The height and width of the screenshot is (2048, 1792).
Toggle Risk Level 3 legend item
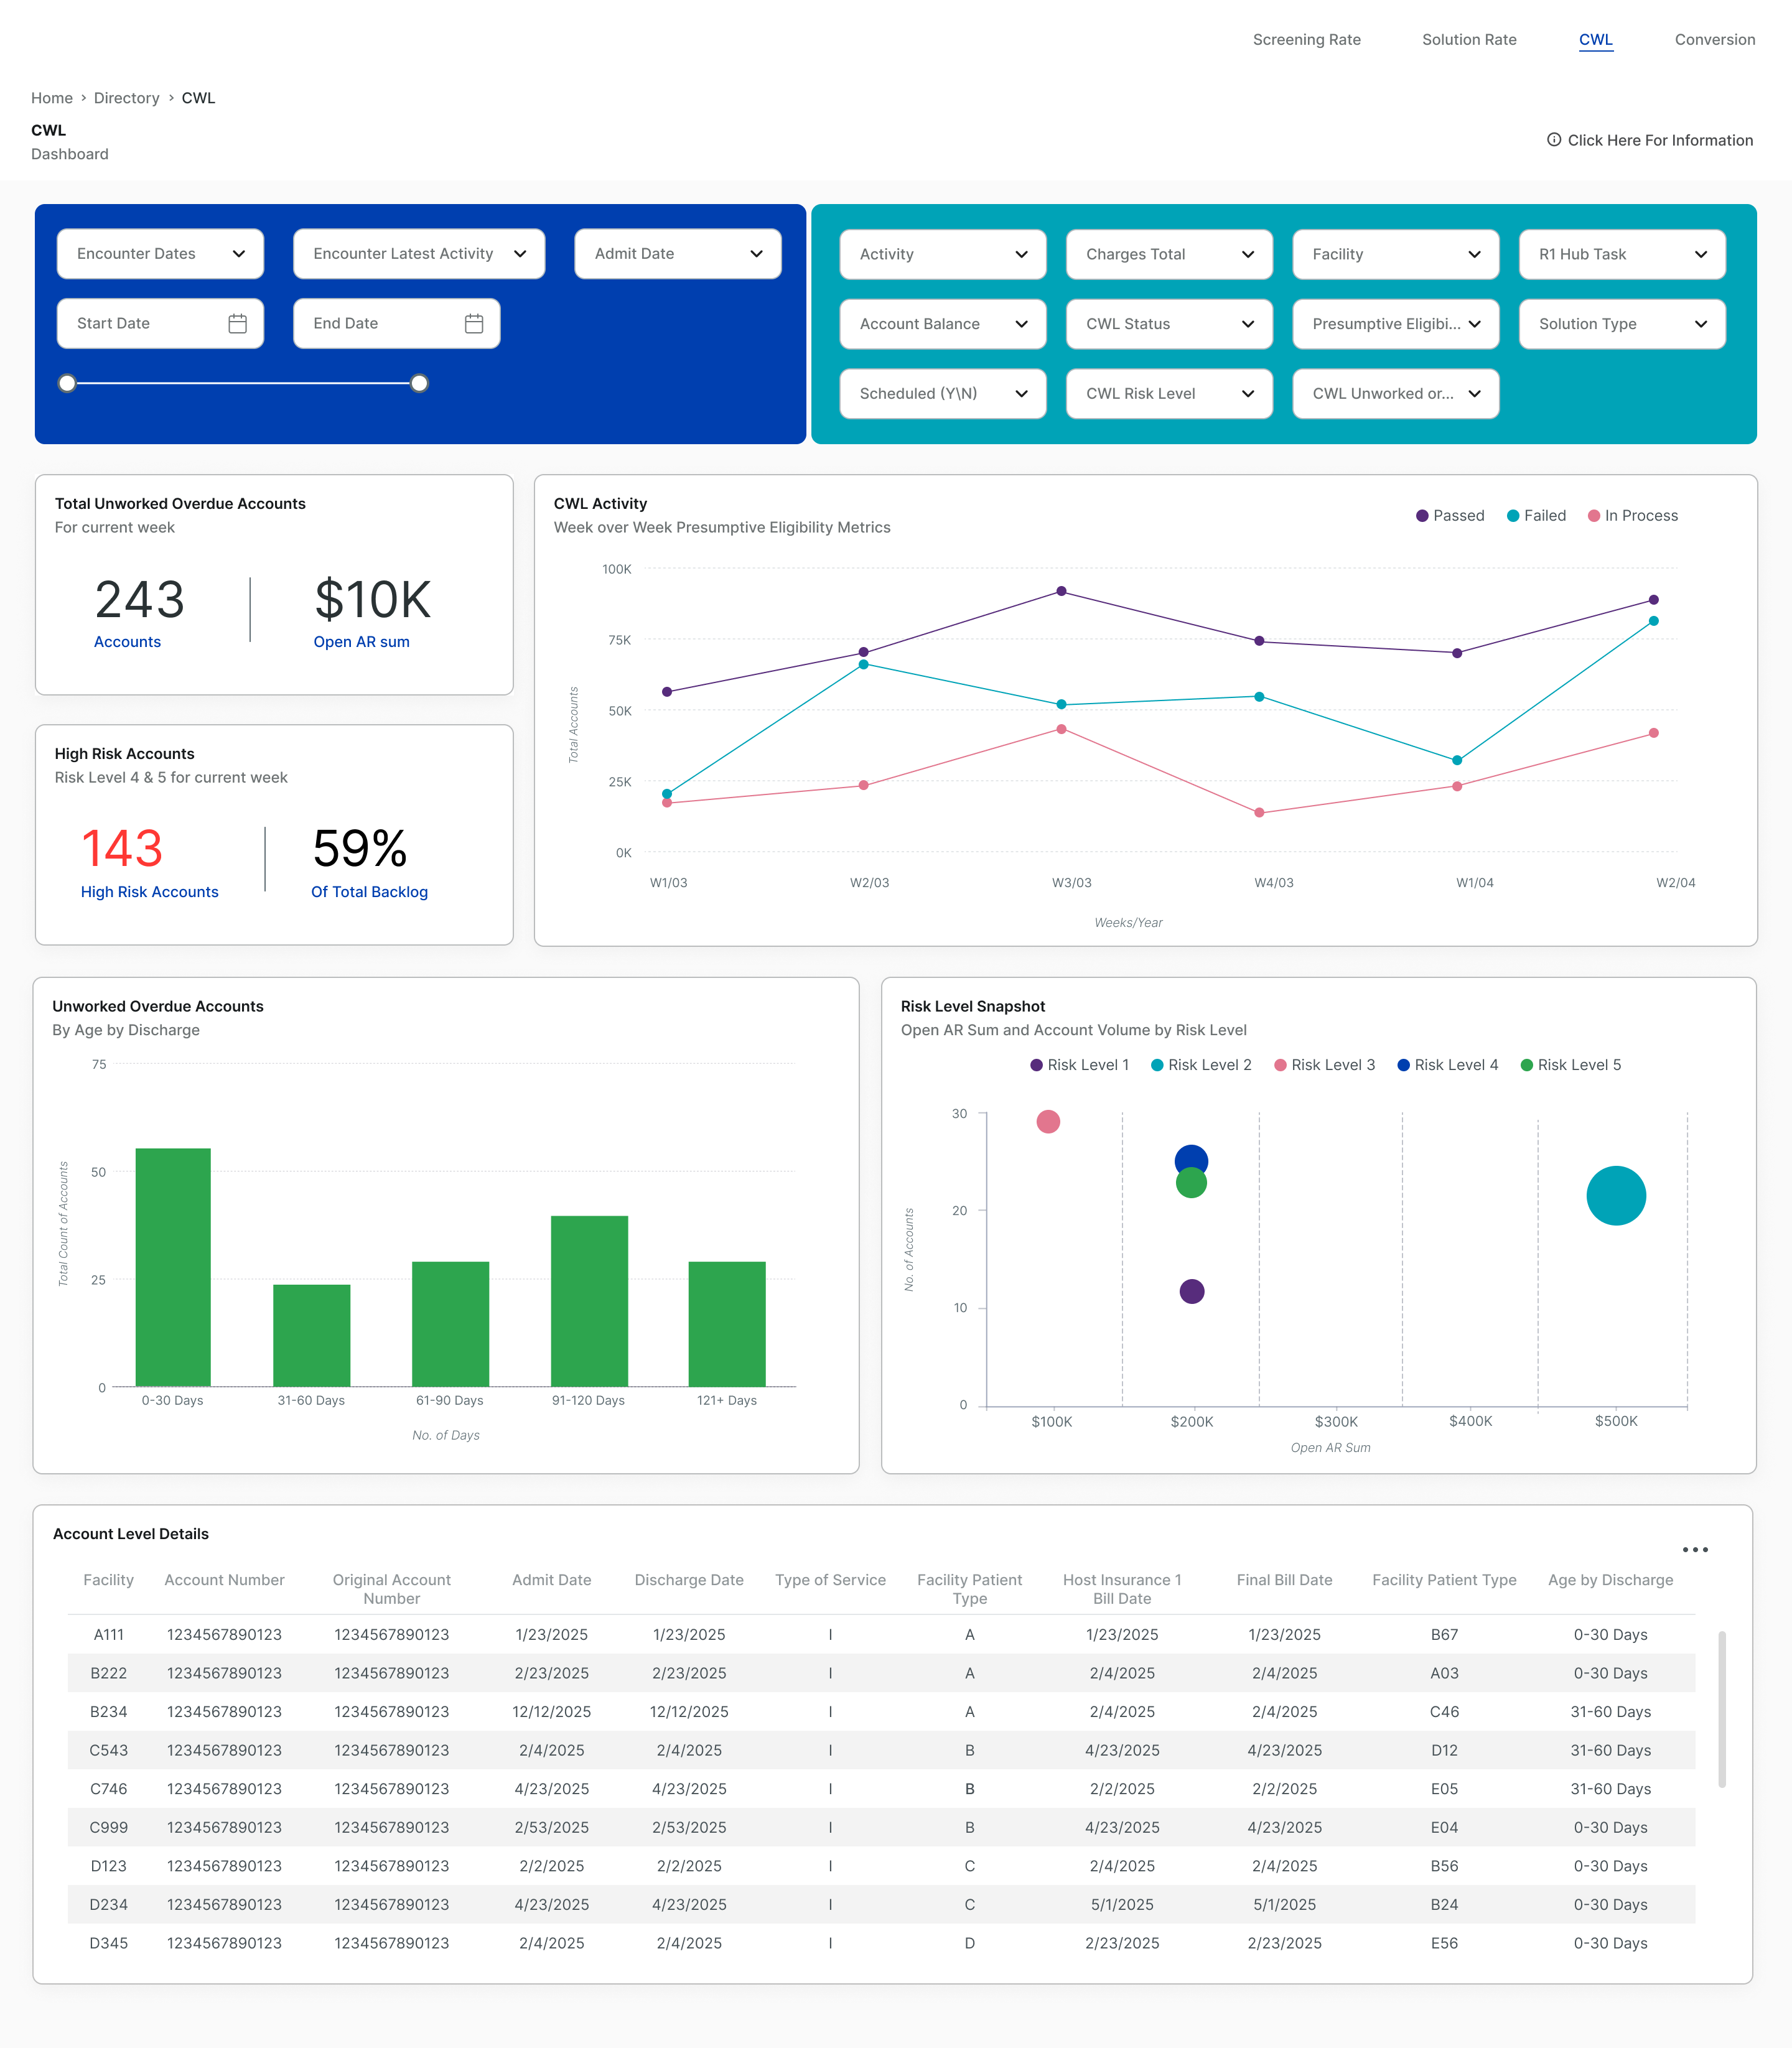(x=1324, y=1065)
